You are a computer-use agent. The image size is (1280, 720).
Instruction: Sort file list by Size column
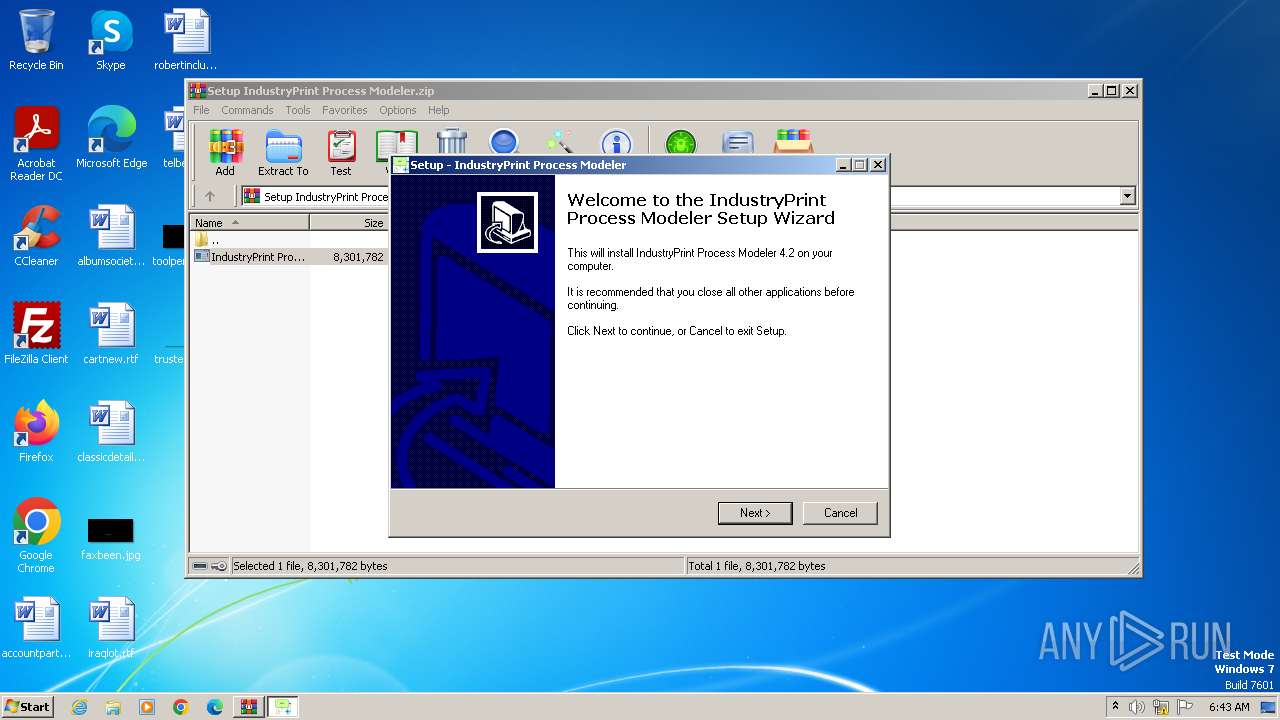(x=348, y=223)
